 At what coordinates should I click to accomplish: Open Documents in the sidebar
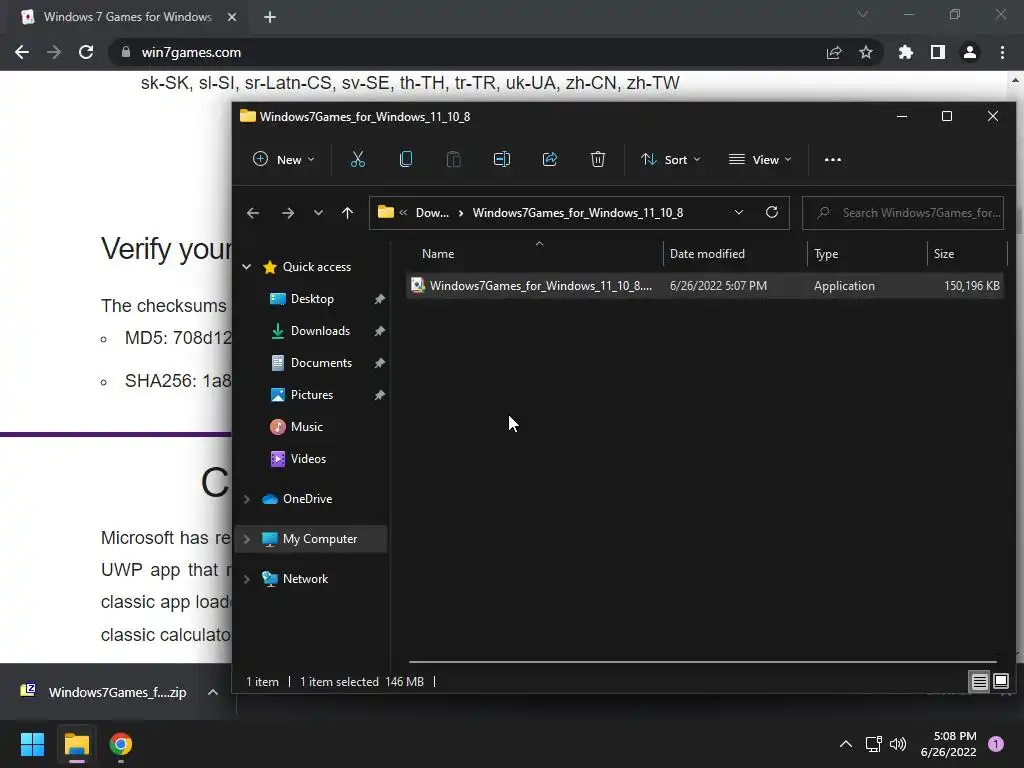pyautogui.click(x=321, y=363)
